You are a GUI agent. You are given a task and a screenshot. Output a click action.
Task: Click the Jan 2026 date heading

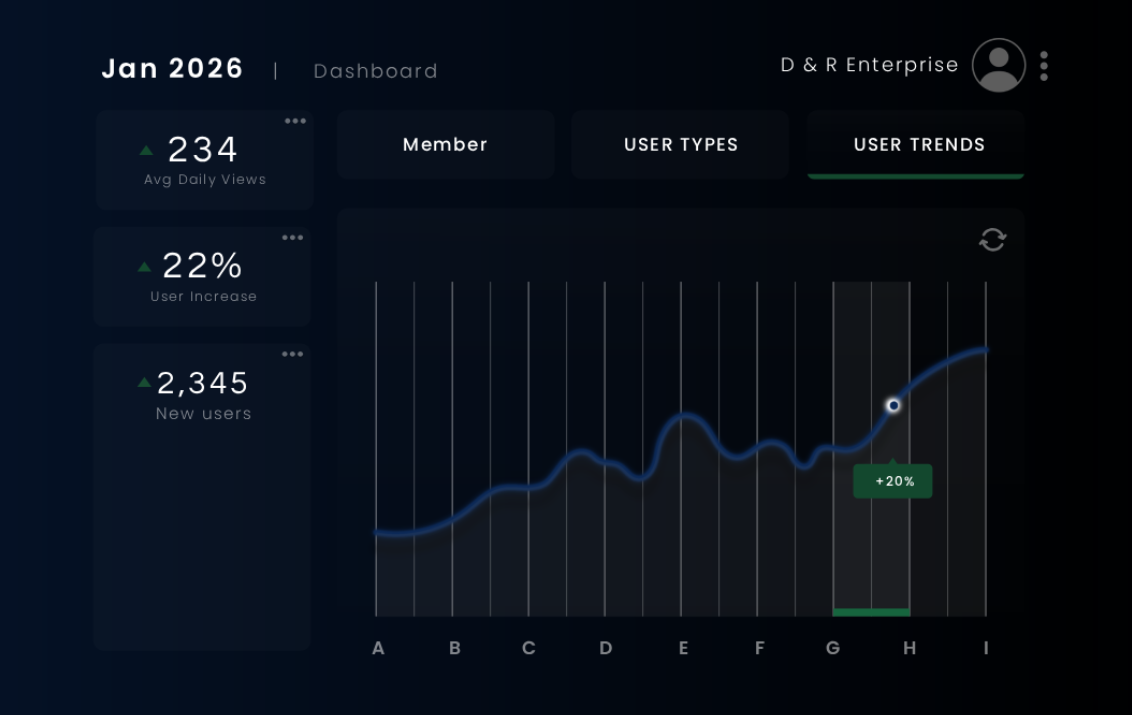pos(172,69)
